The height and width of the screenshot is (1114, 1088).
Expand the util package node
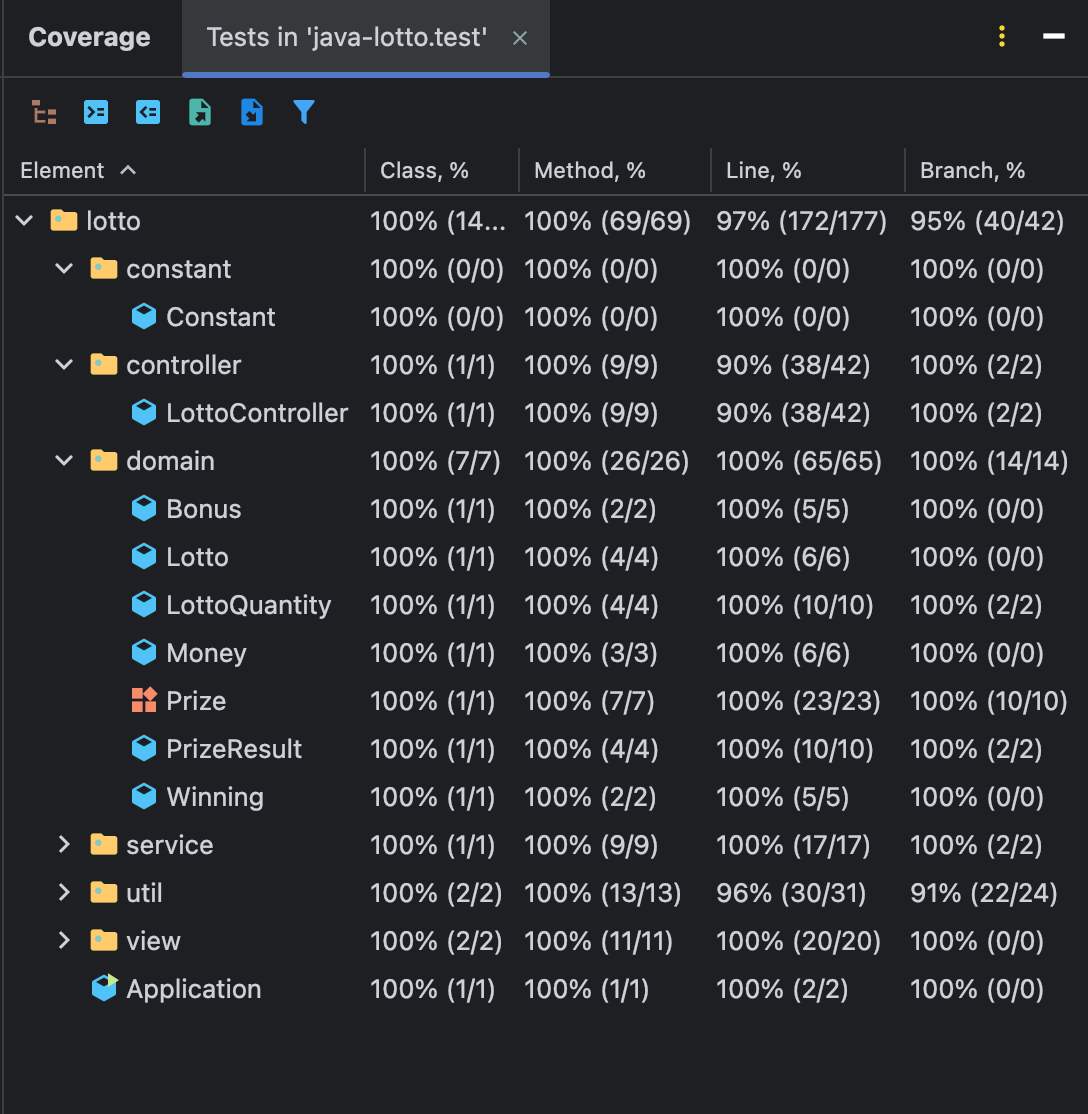pos(64,892)
